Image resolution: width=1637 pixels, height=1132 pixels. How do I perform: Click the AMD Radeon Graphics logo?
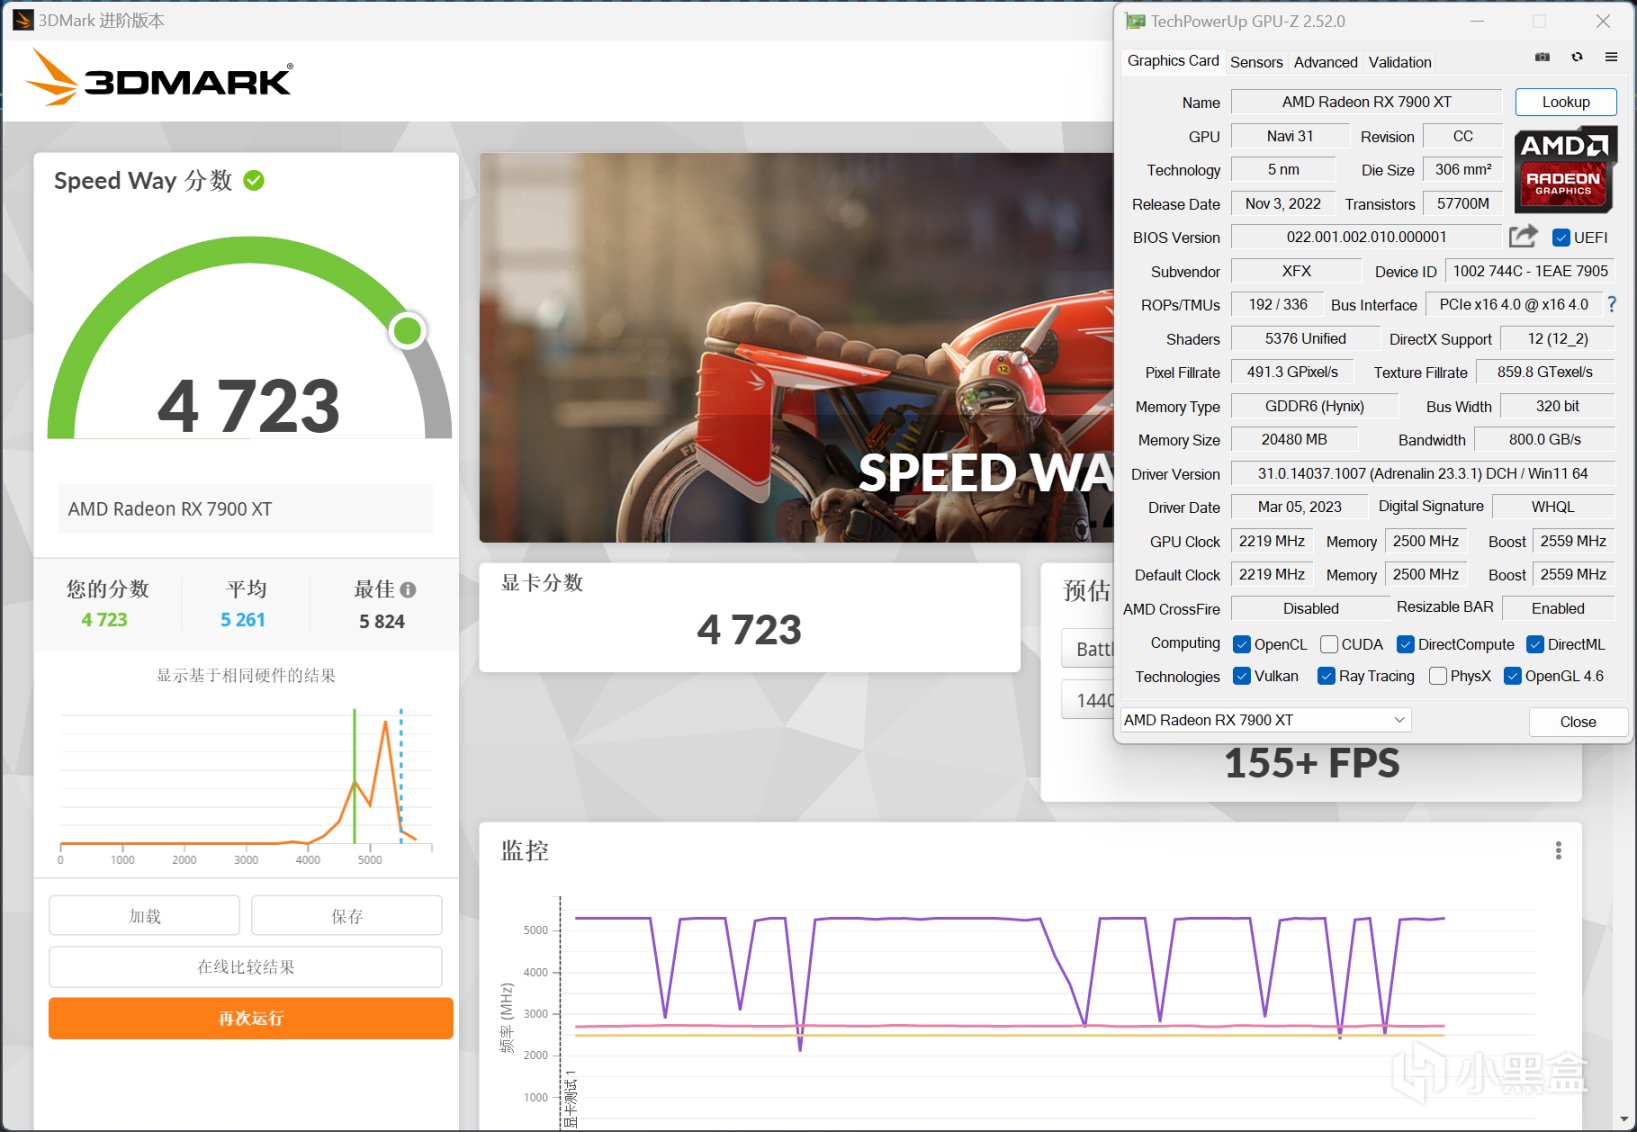click(x=1564, y=169)
